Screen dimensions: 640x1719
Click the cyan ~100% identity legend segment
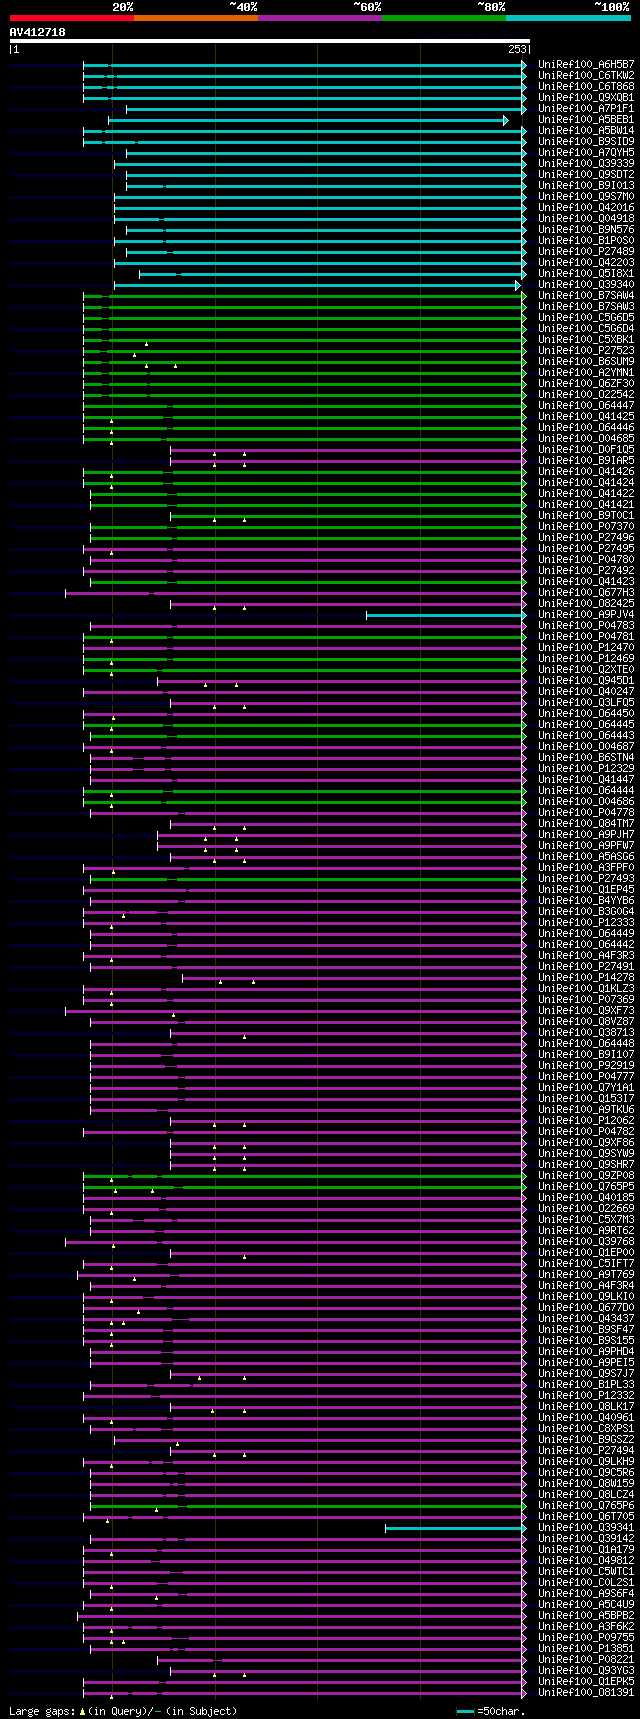click(568, 18)
